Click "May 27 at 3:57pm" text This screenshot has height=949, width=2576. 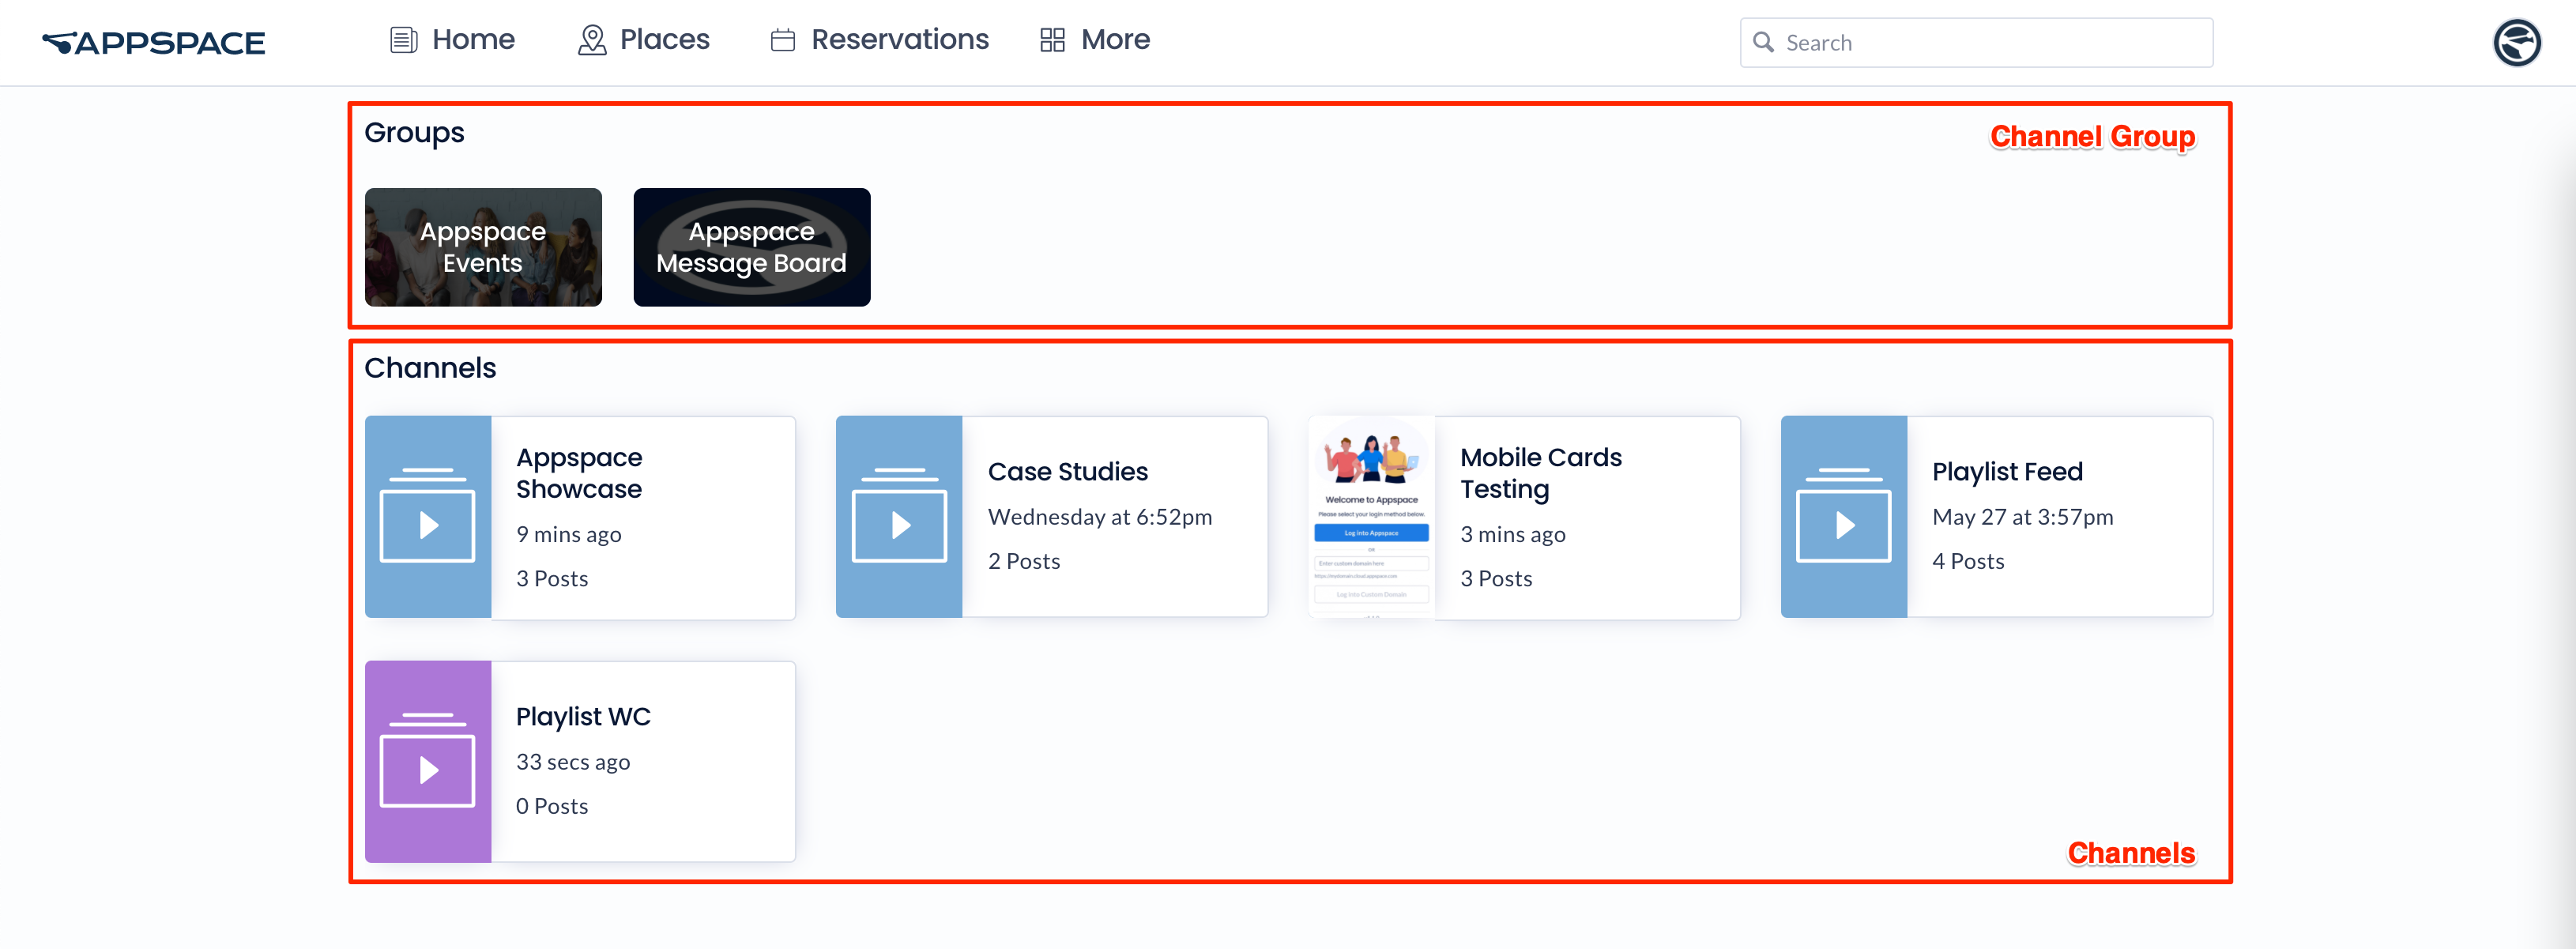[x=2023, y=517]
